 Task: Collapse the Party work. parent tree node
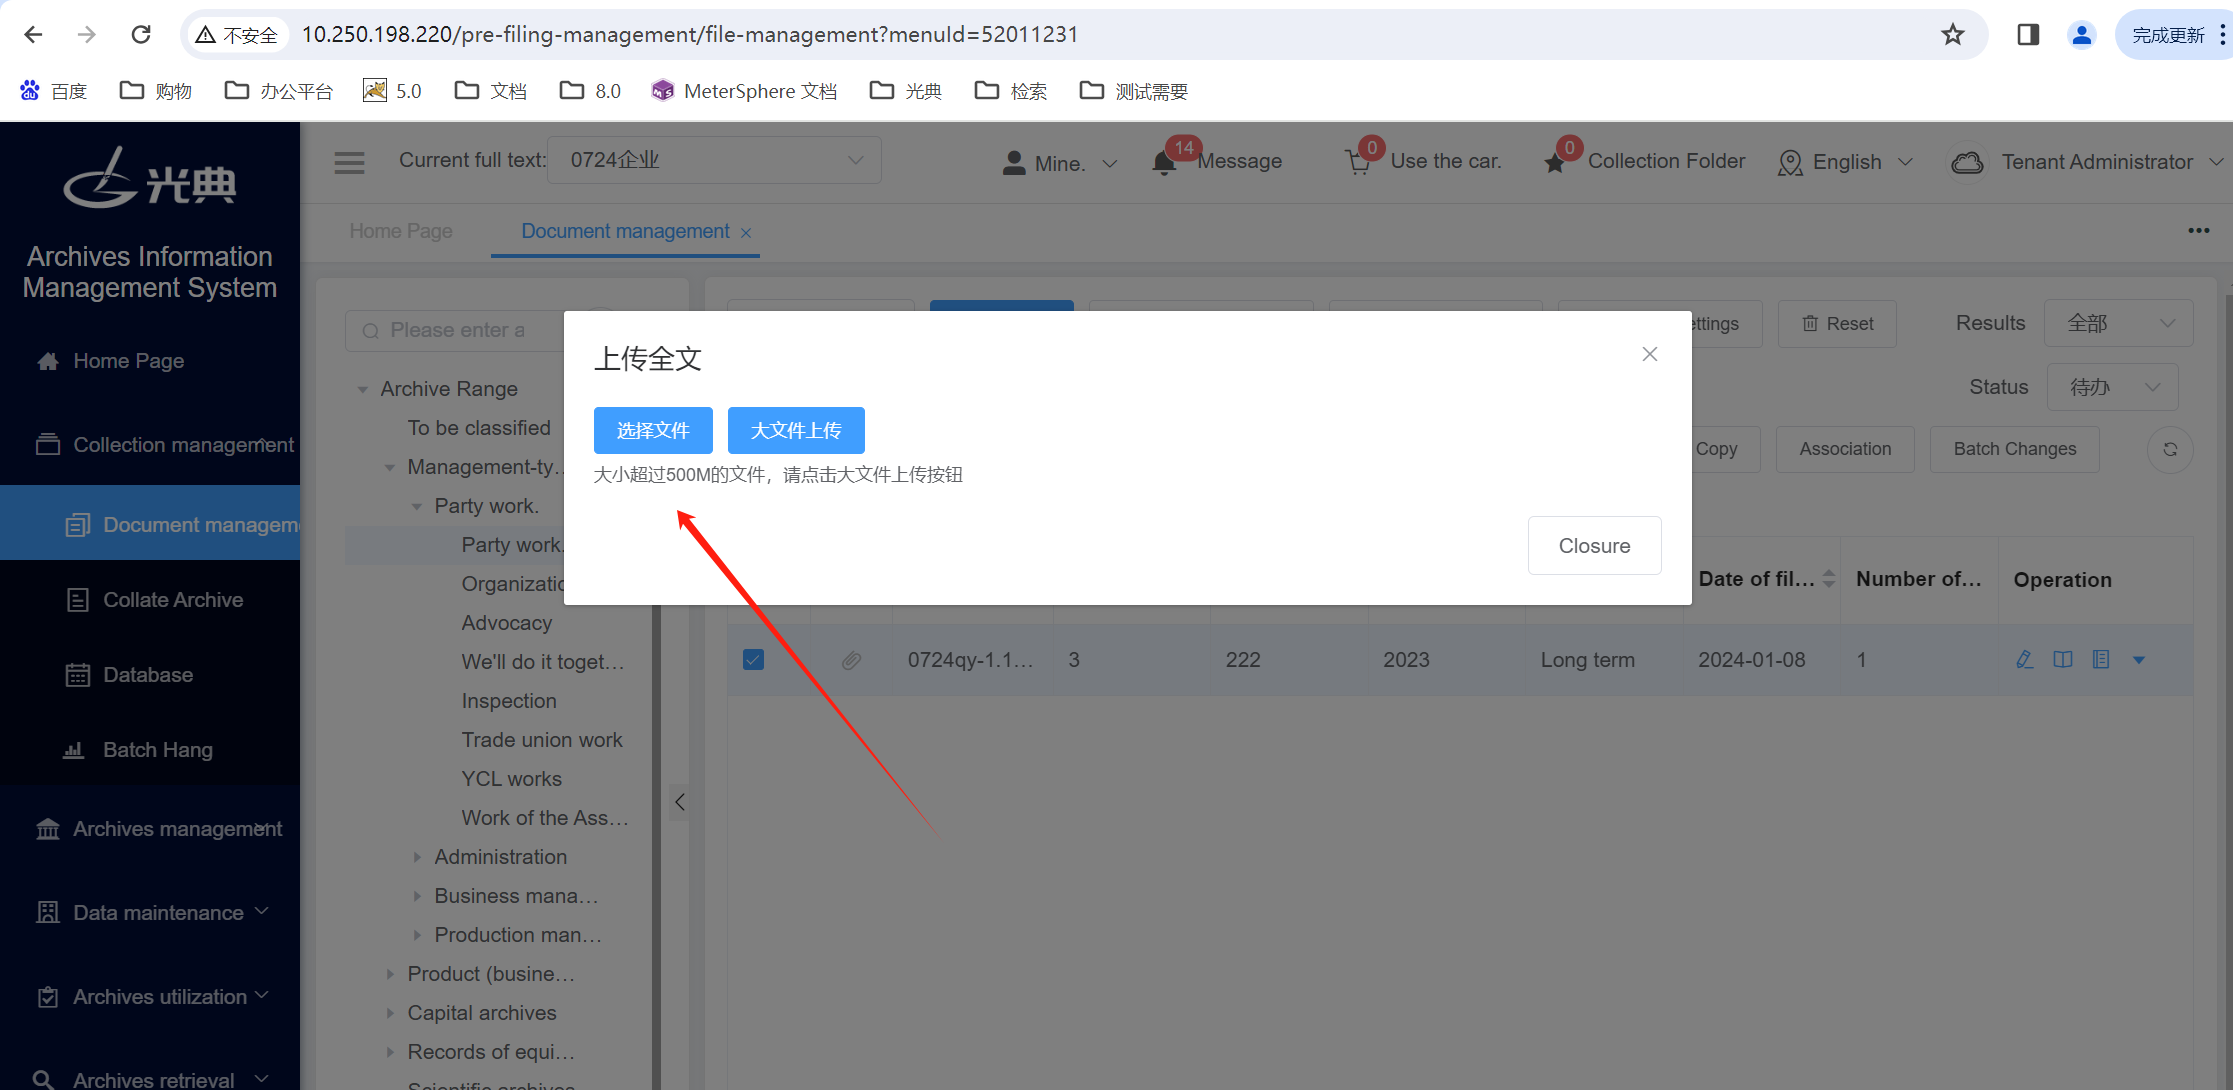click(x=417, y=506)
